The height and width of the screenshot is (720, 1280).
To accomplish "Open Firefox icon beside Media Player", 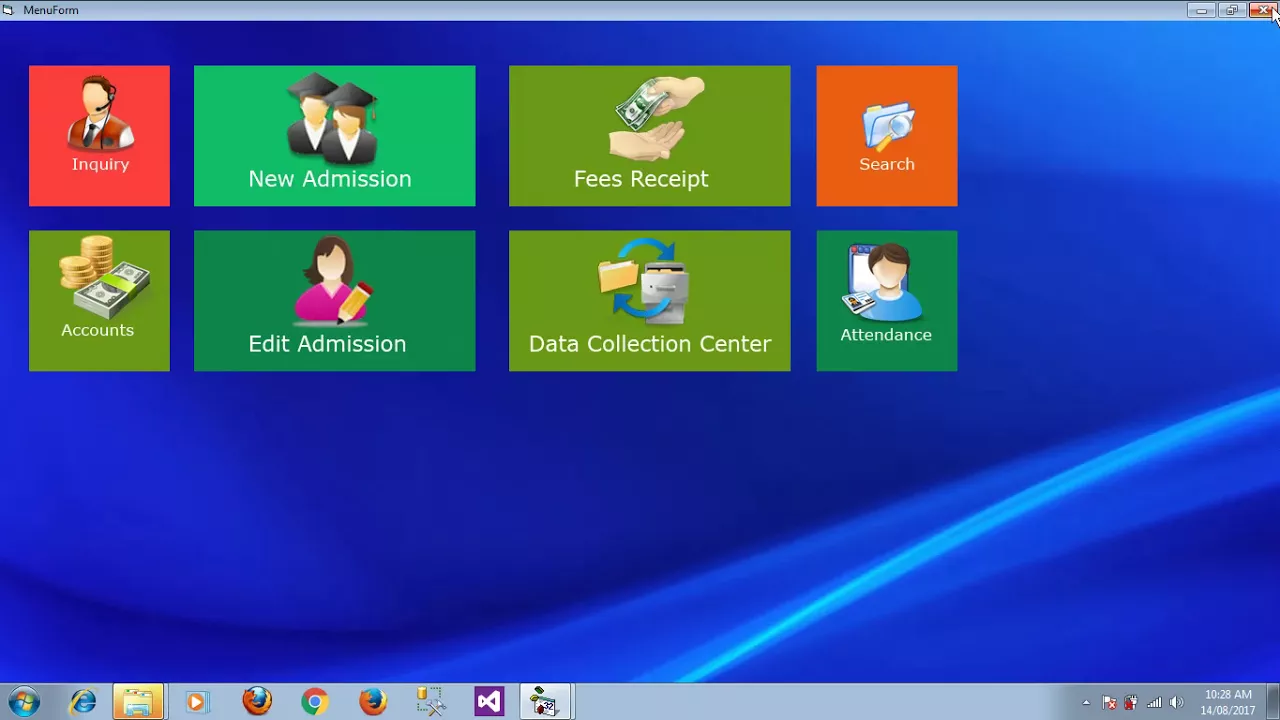I will (257, 702).
